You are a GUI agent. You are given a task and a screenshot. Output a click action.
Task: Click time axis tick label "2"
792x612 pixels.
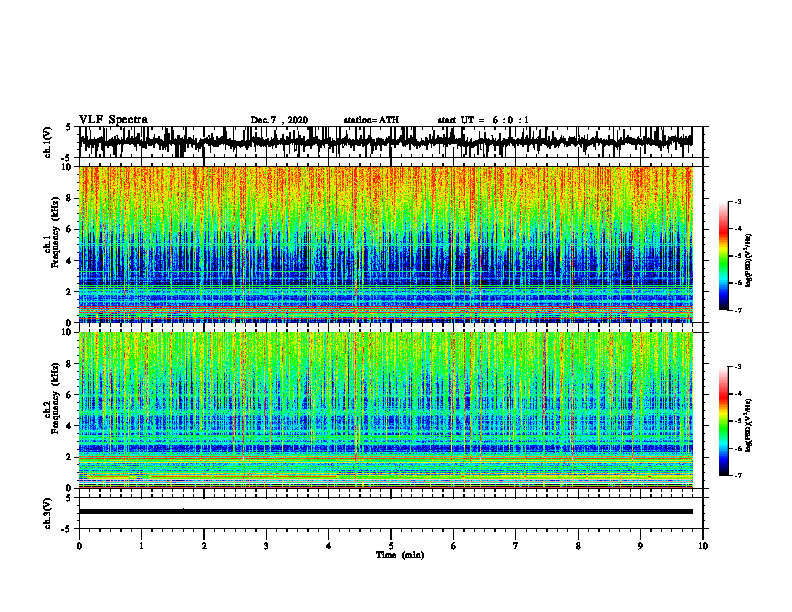pyautogui.click(x=204, y=546)
